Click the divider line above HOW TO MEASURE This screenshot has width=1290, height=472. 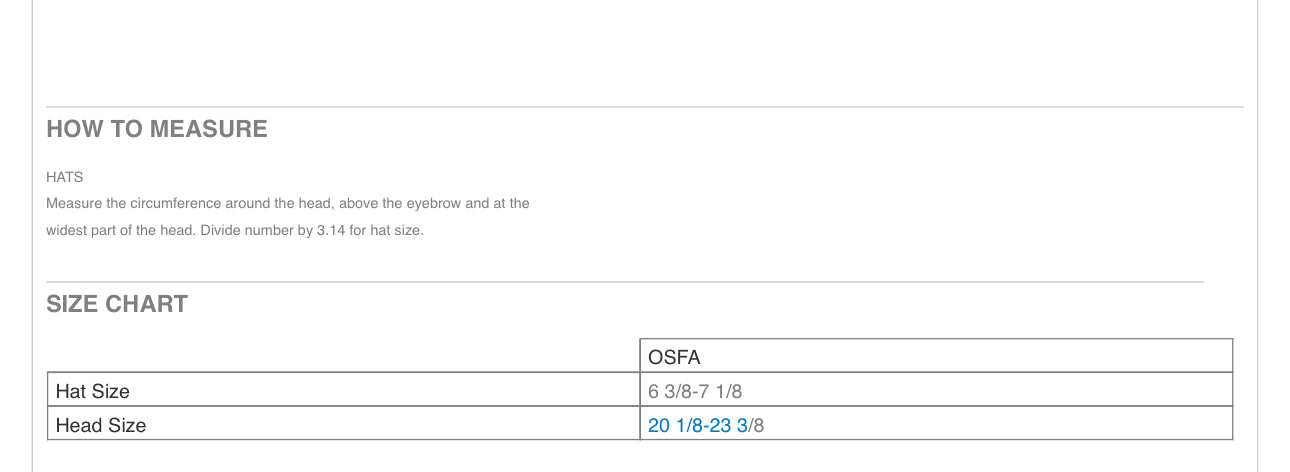645,107
